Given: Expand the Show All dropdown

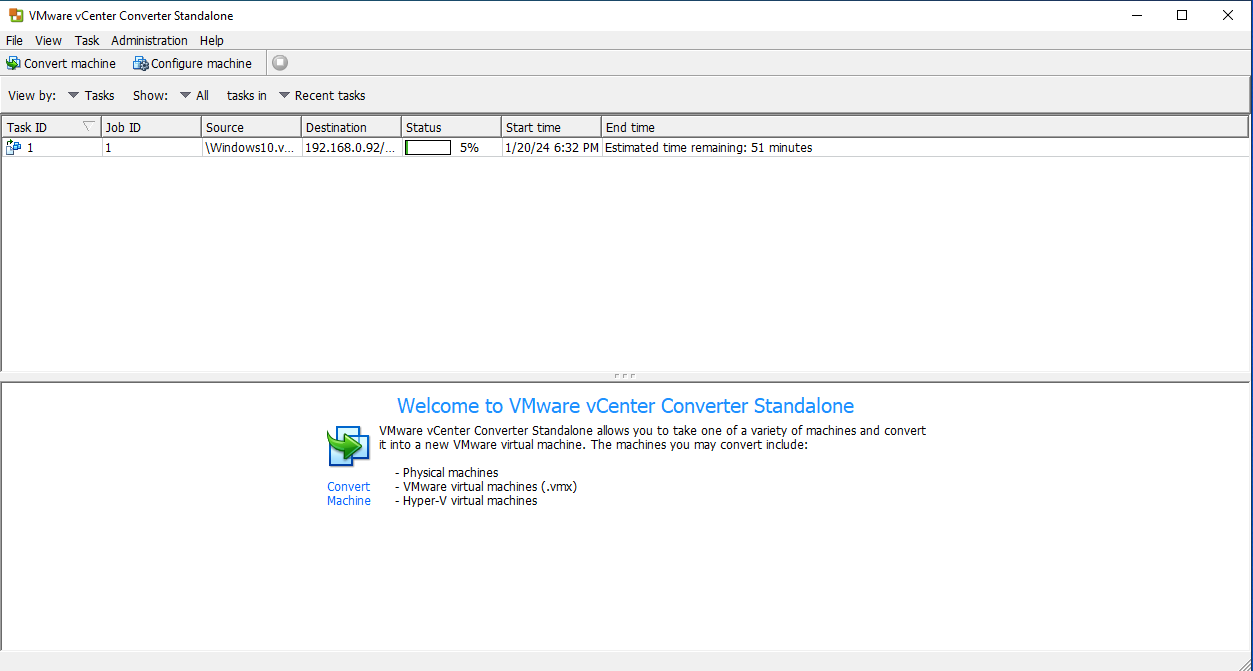Looking at the screenshot, I should tap(194, 95).
